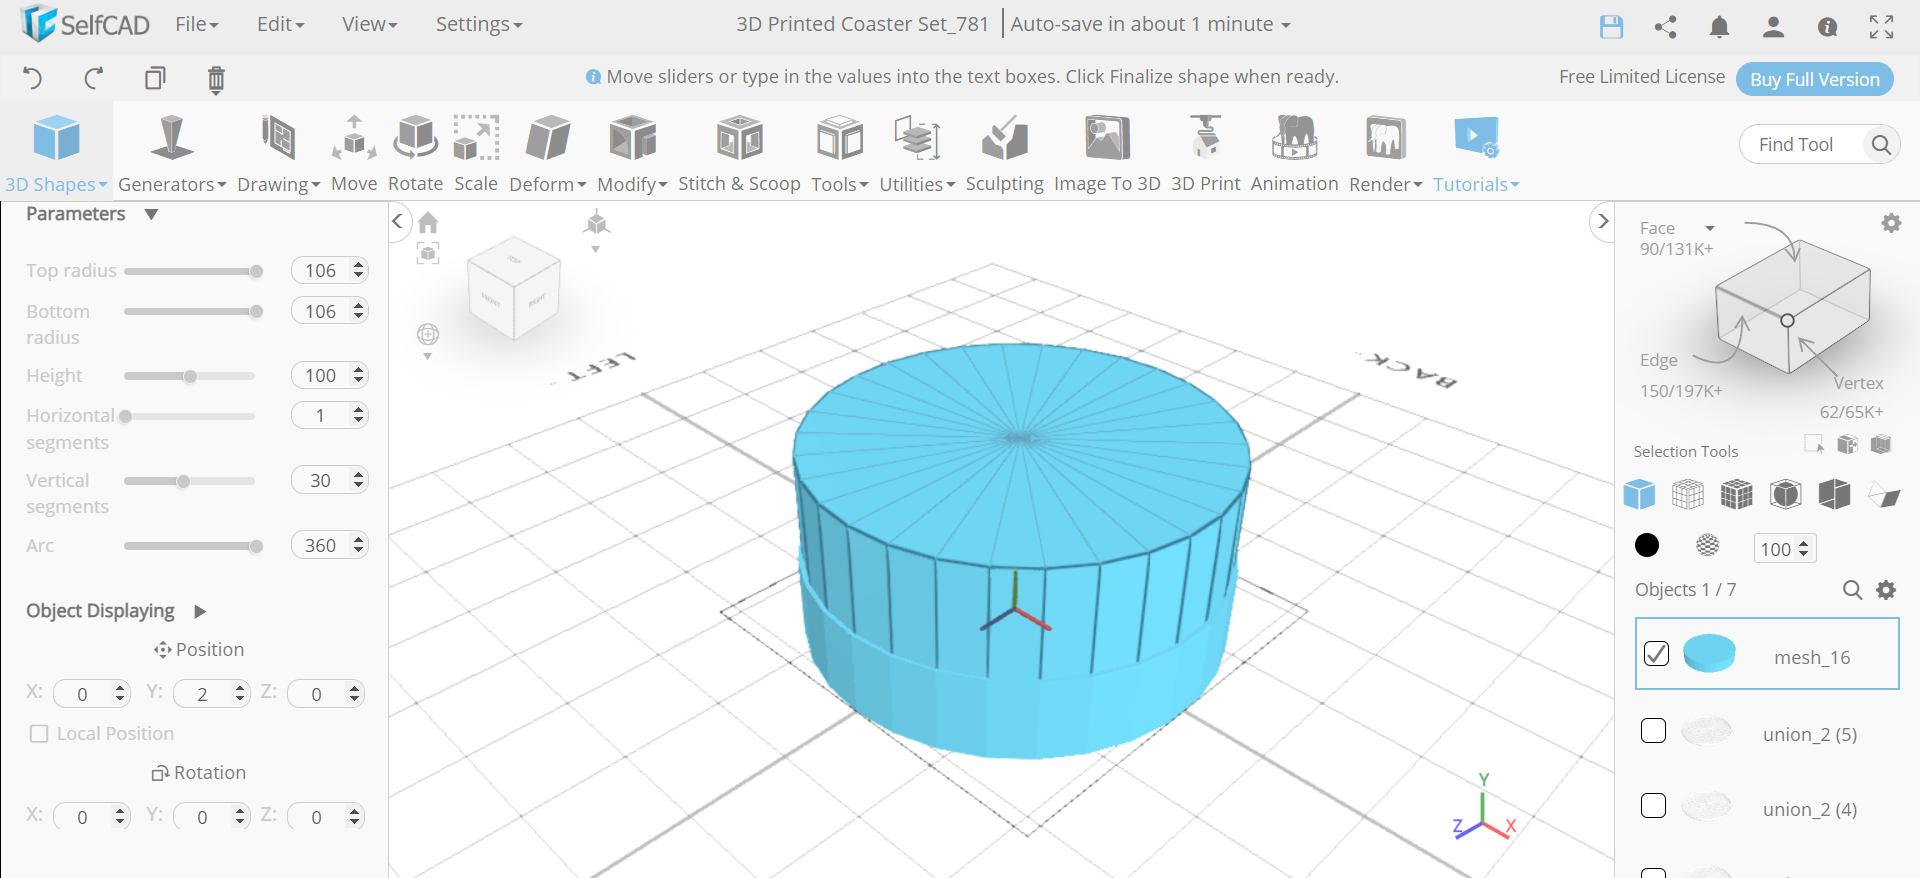The image size is (1920, 878).
Task: Check the union_2 (4) object checkbox
Action: (x=1653, y=806)
